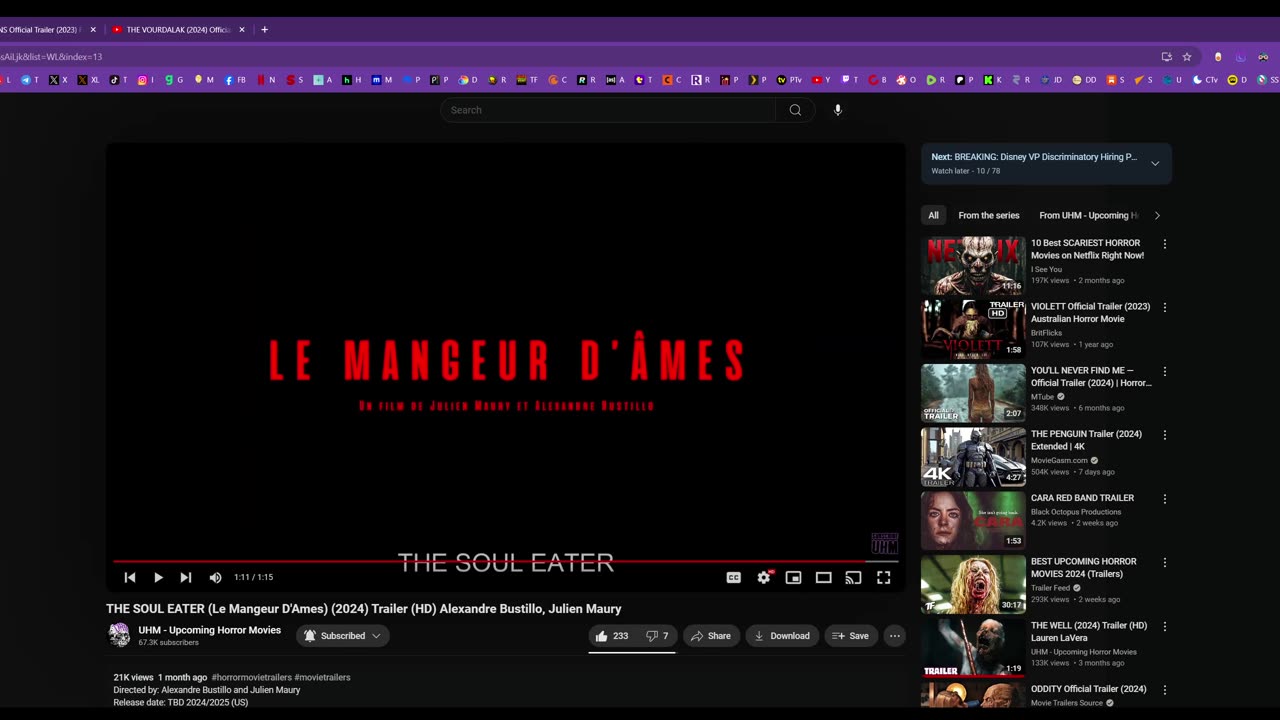Open the YouTube Y bookmark

821,80
